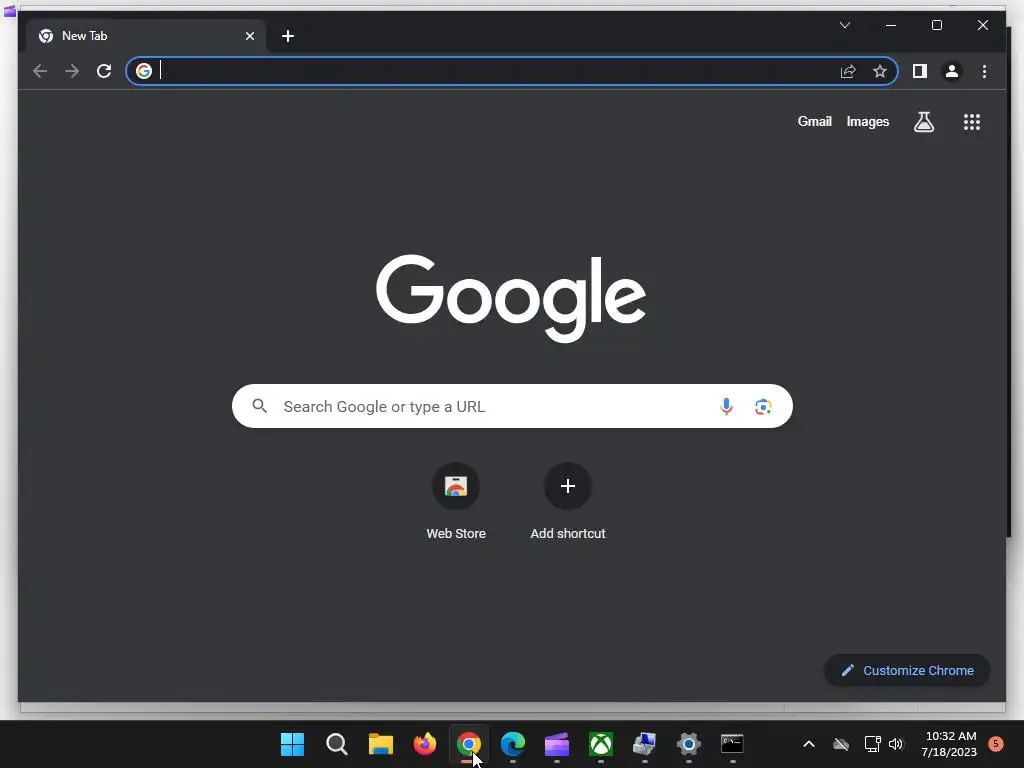The image size is (1024, 768).
Task: Show hidden tray icons chevron
Action: pos(808,744)
